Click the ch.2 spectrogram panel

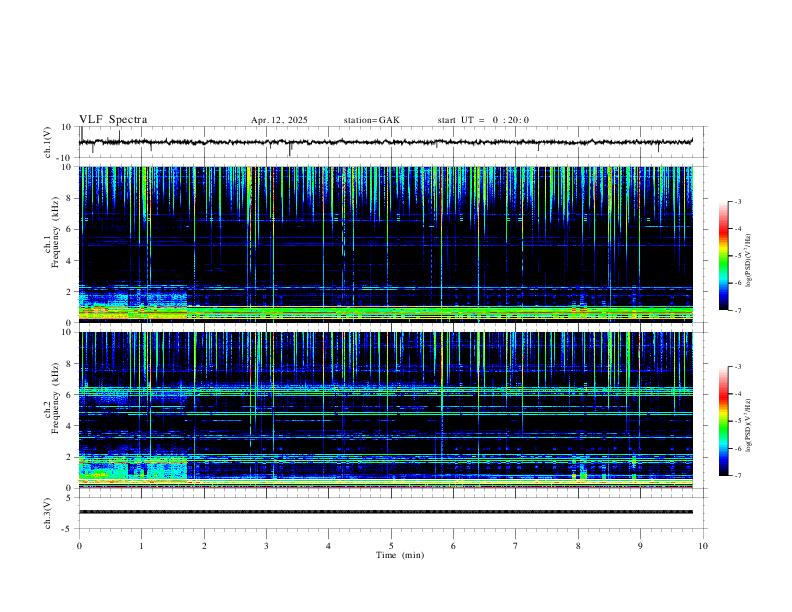[x=386, y=410]
